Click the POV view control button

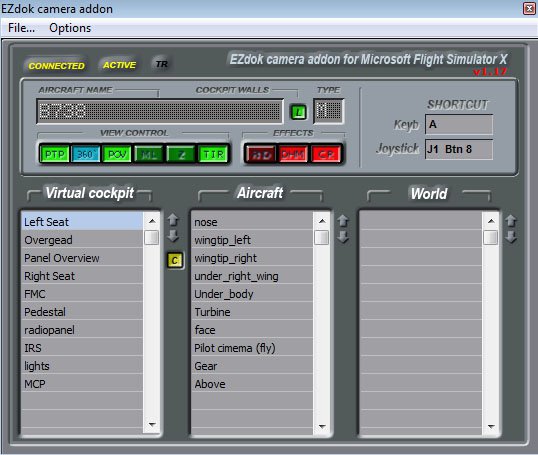click(x=117, y=154)
